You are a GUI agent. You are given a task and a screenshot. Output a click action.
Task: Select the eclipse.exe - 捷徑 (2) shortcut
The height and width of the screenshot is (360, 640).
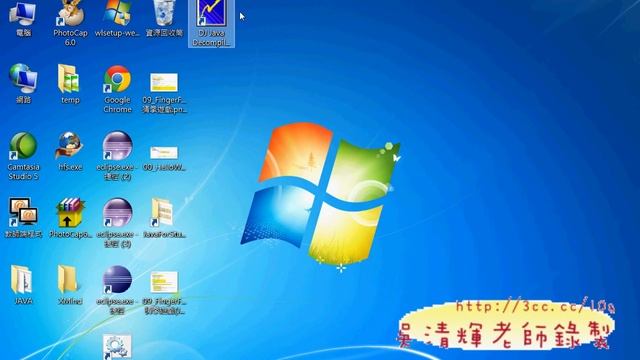click(117, 156)
